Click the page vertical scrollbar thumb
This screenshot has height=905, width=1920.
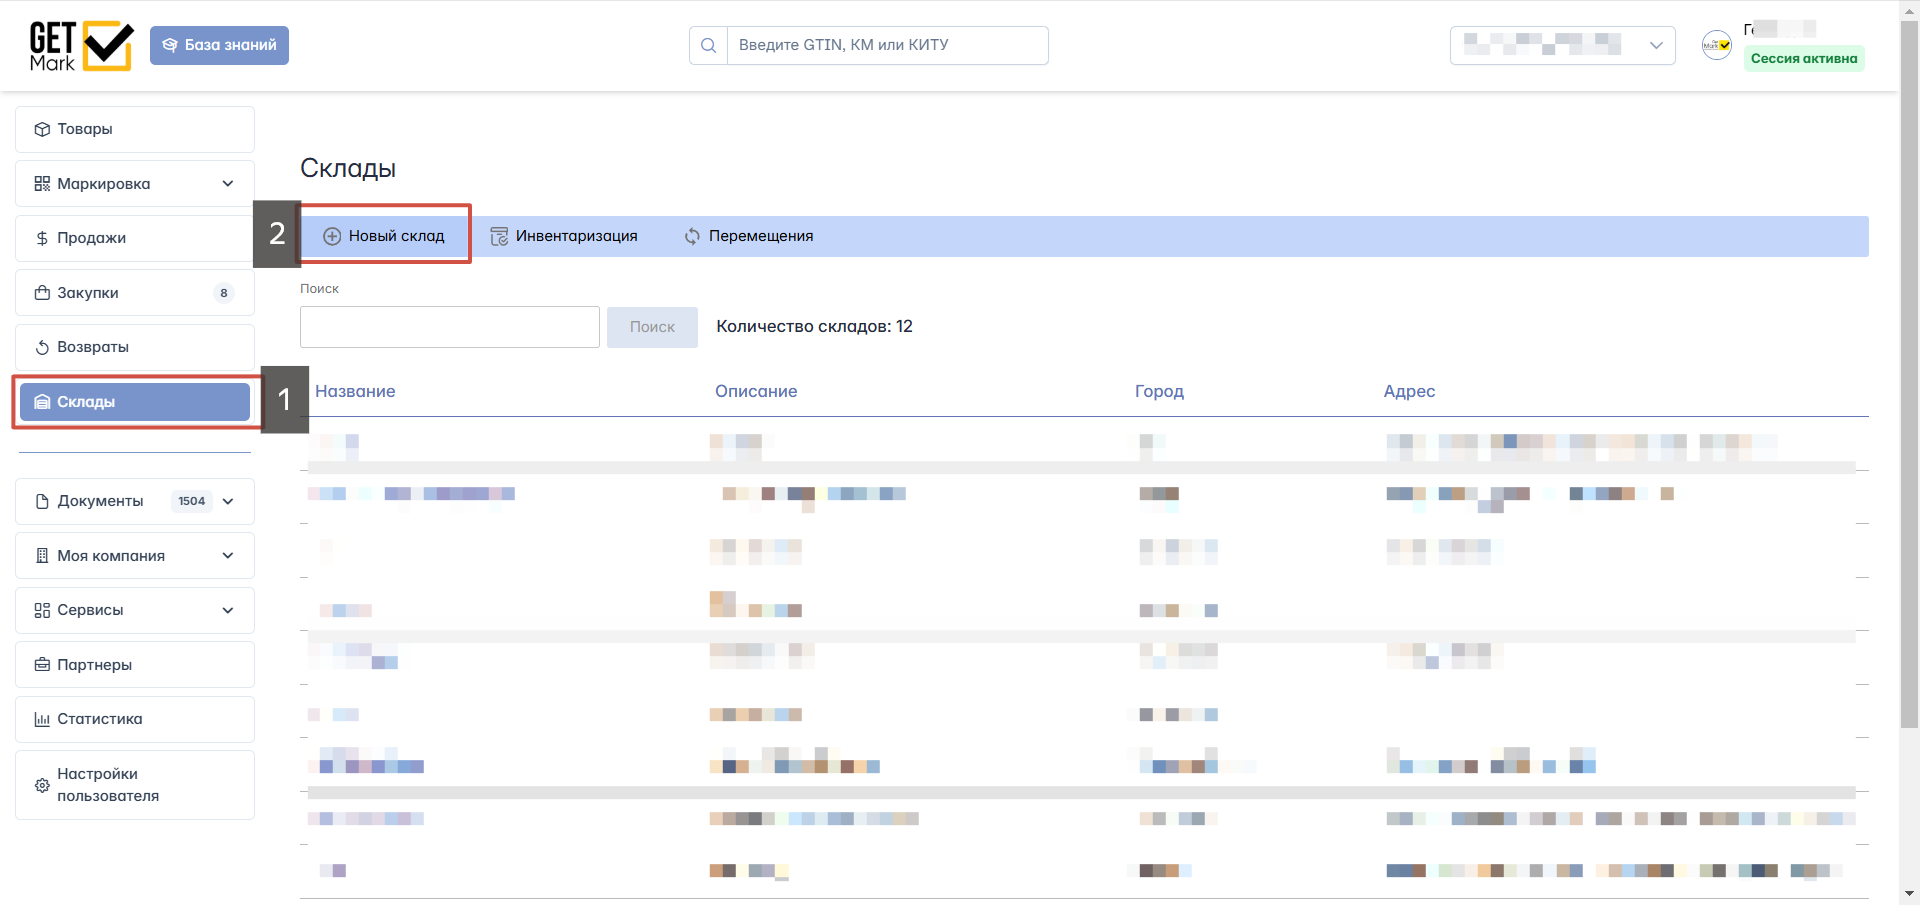click(x=1909, y=375)
